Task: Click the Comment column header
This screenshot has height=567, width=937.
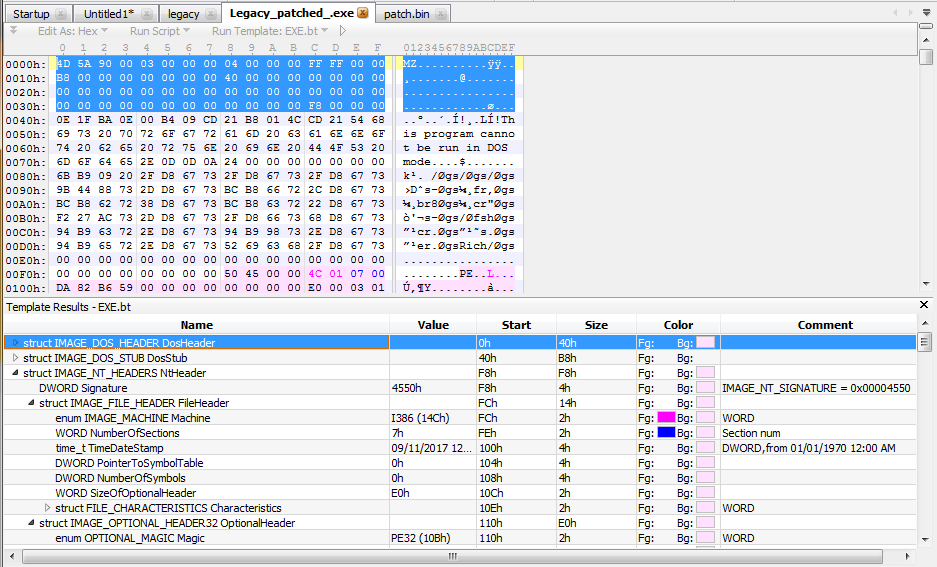Action: [824, 325]
